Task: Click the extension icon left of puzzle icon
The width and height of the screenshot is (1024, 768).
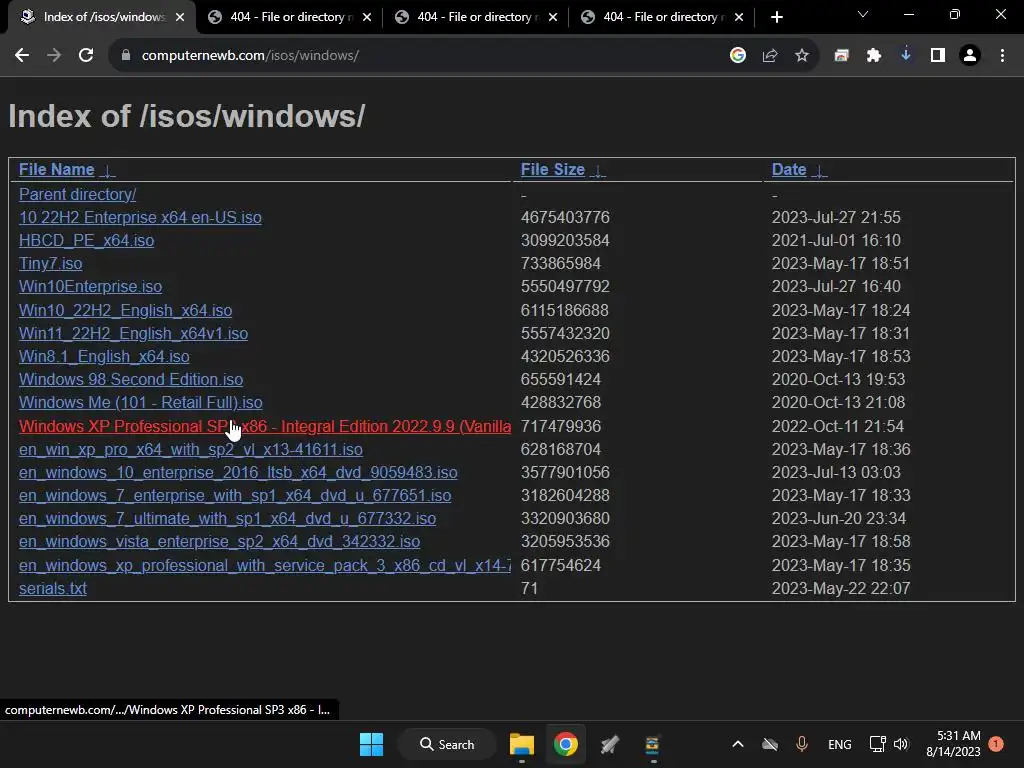Action: (841, 56)
